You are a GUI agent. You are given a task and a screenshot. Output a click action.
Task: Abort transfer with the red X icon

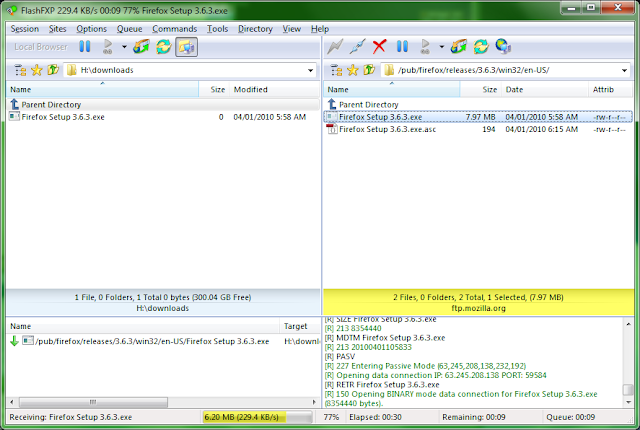(379, 47)
